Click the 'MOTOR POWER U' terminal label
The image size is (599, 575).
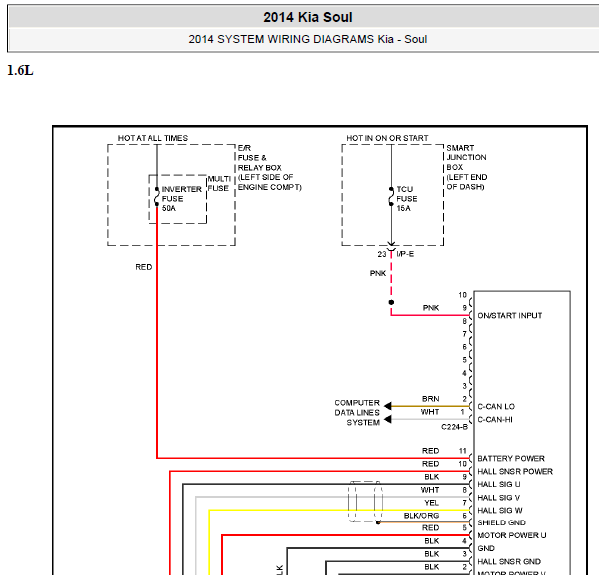point(512,535)
